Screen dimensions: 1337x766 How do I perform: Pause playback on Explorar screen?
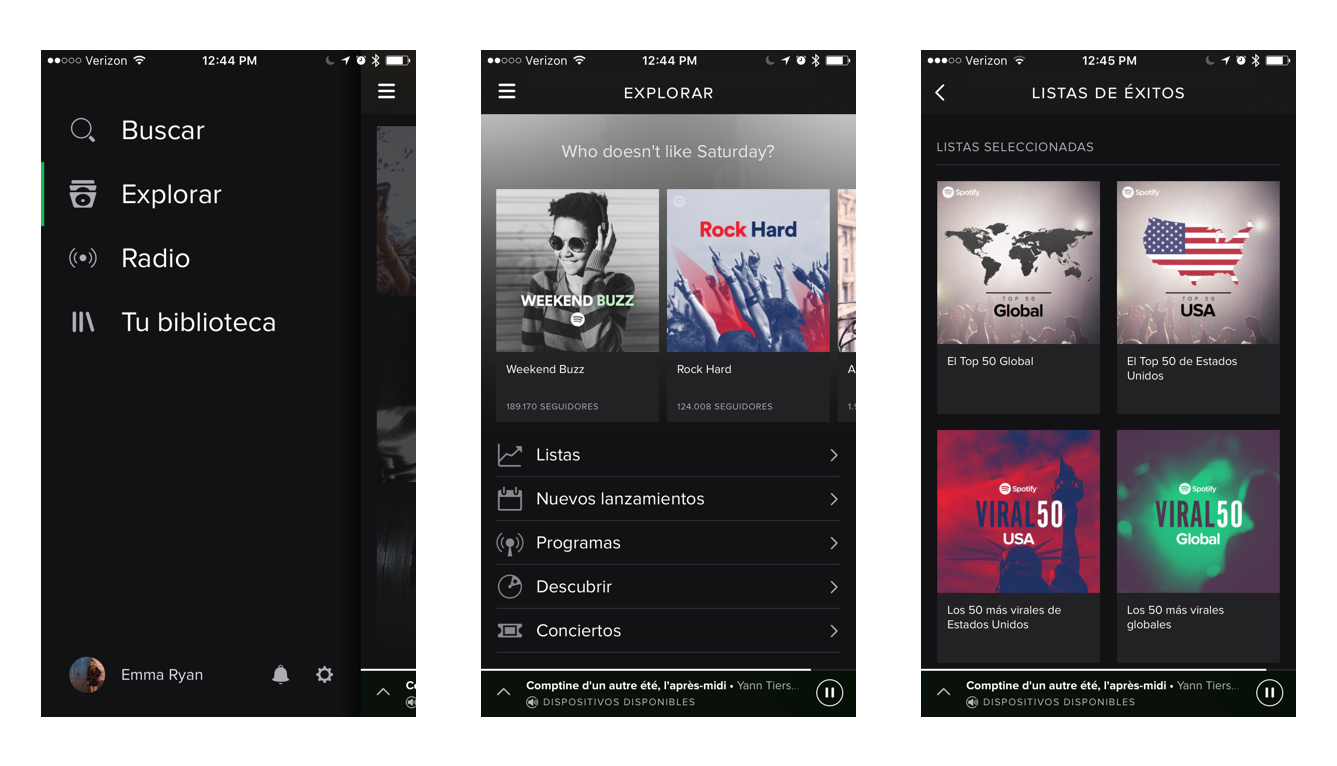tap(829, 692)
